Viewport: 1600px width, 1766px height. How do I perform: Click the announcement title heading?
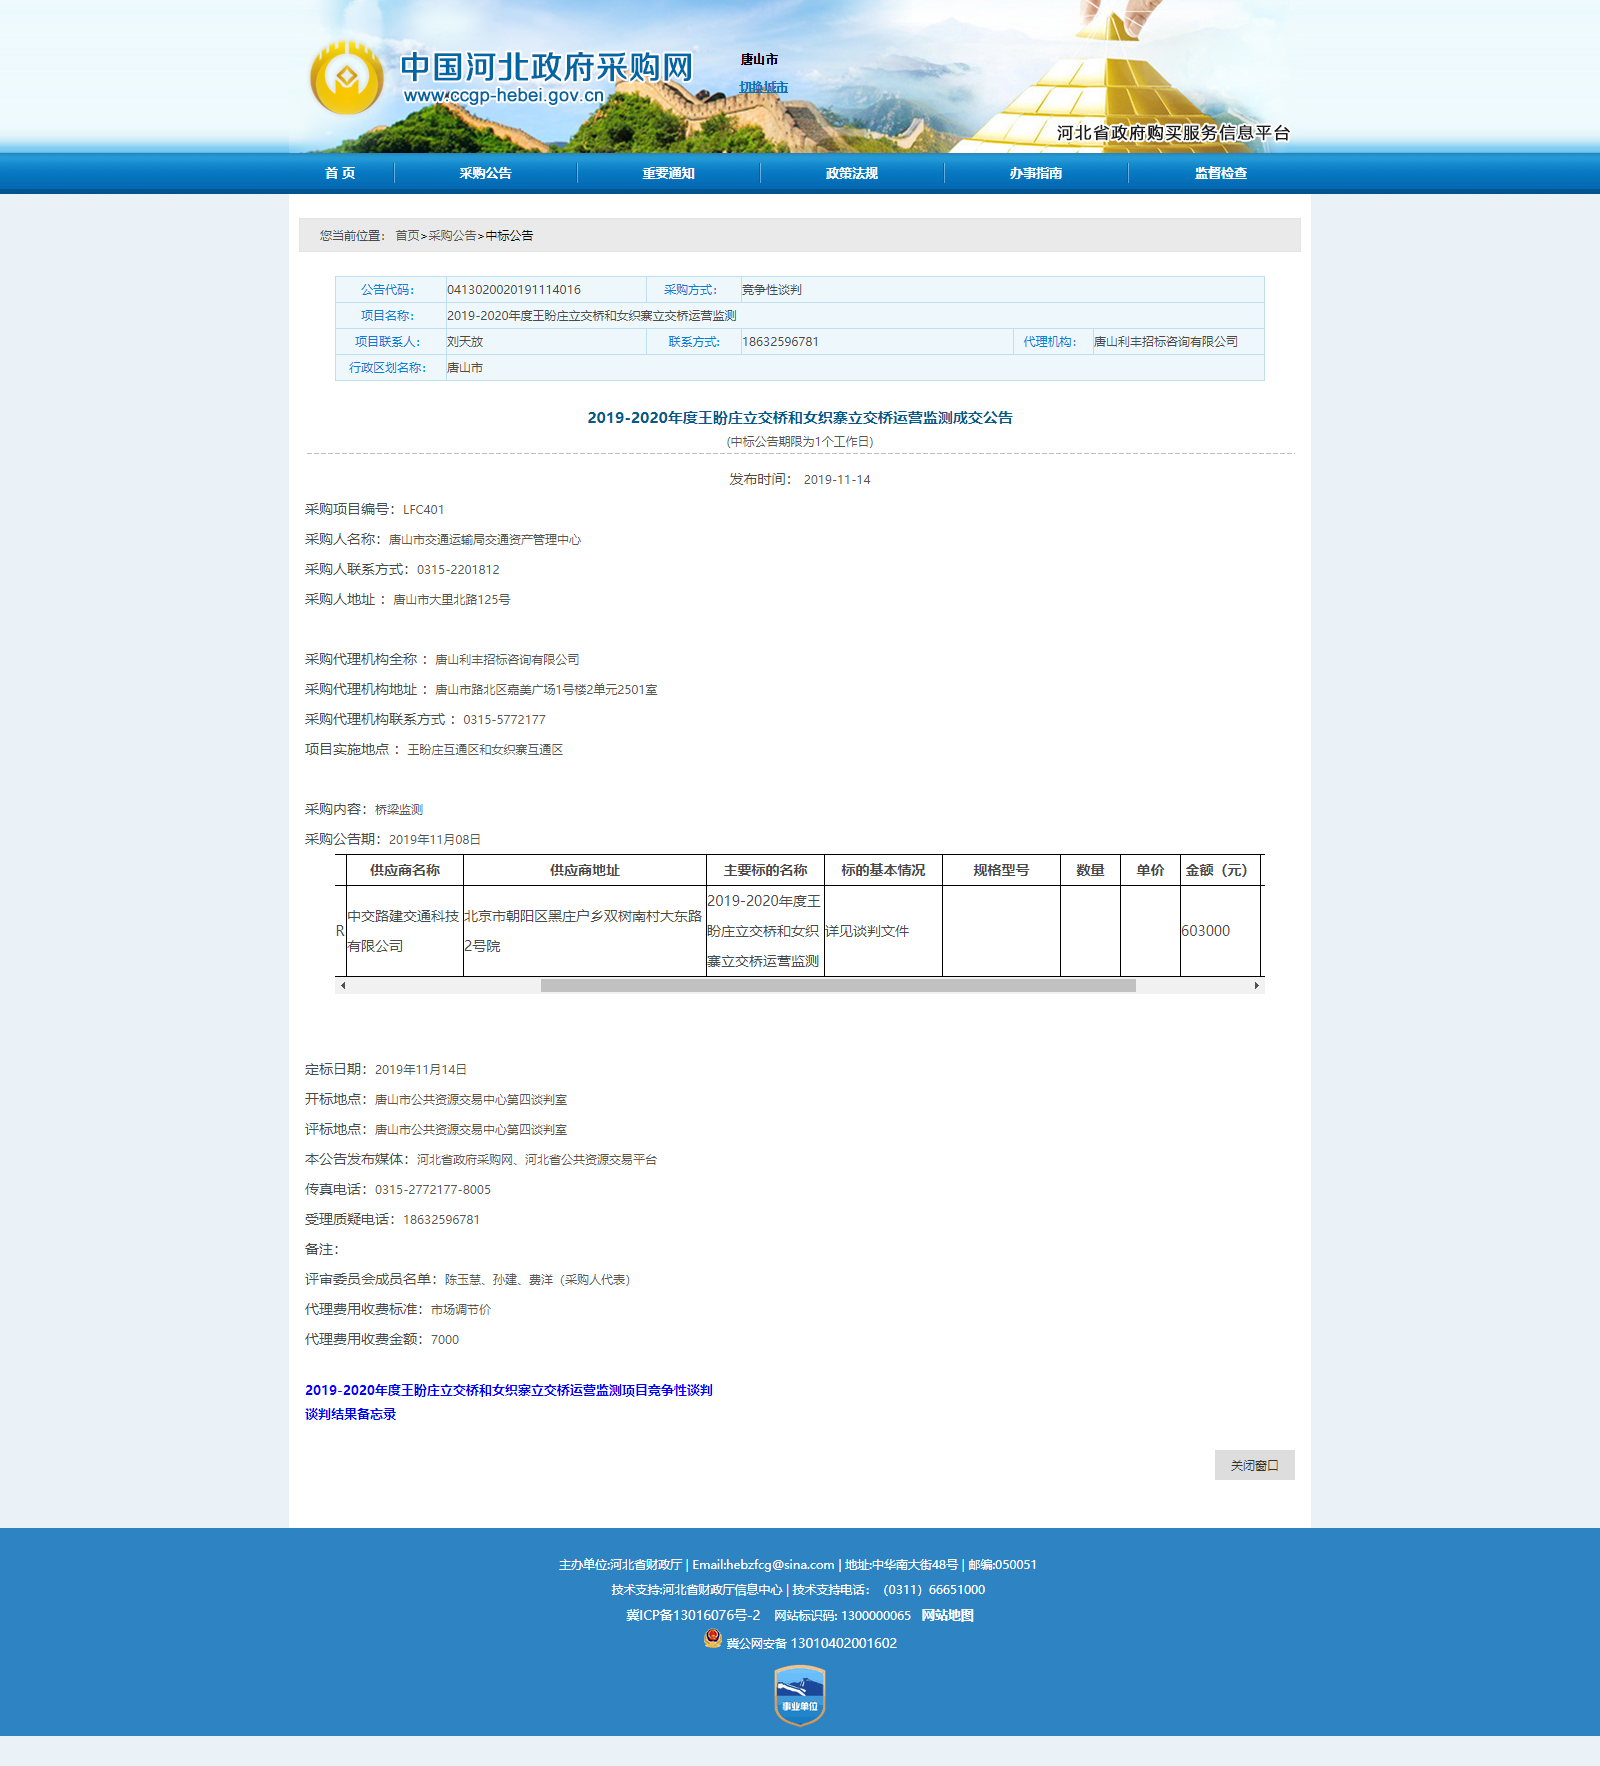(x=800, y=418)
